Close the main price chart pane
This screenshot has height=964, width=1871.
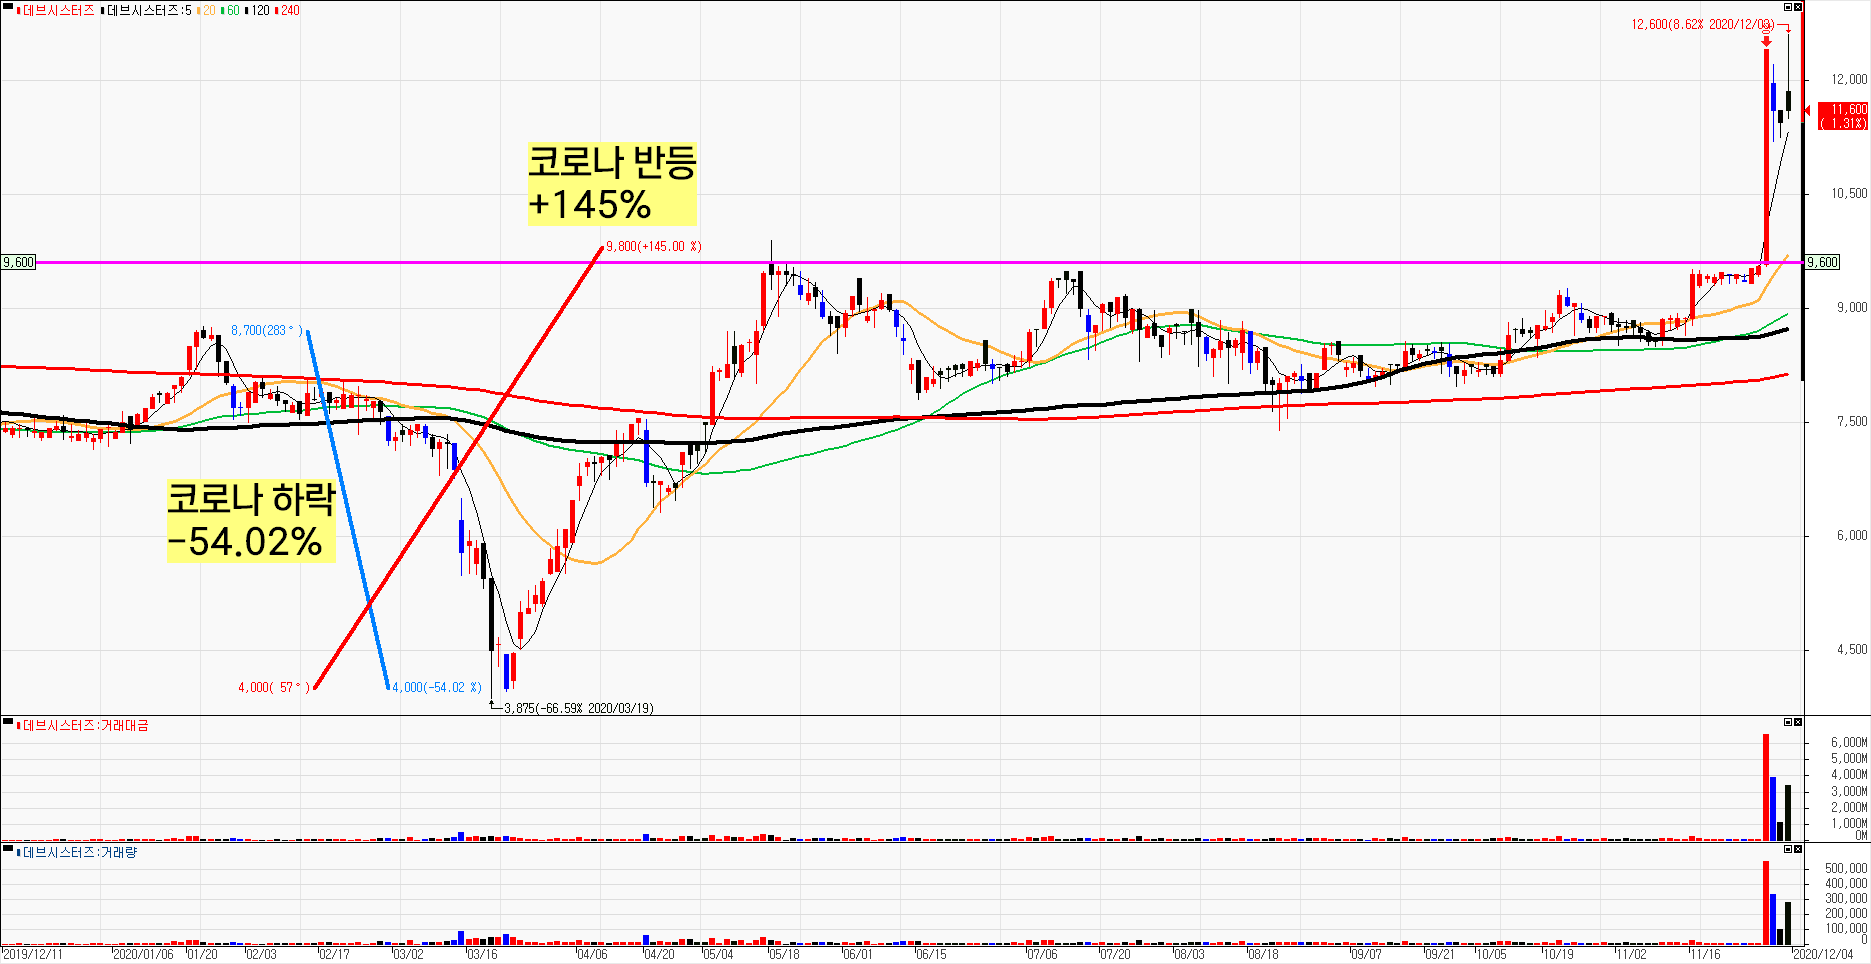(x=1798, y=7)
